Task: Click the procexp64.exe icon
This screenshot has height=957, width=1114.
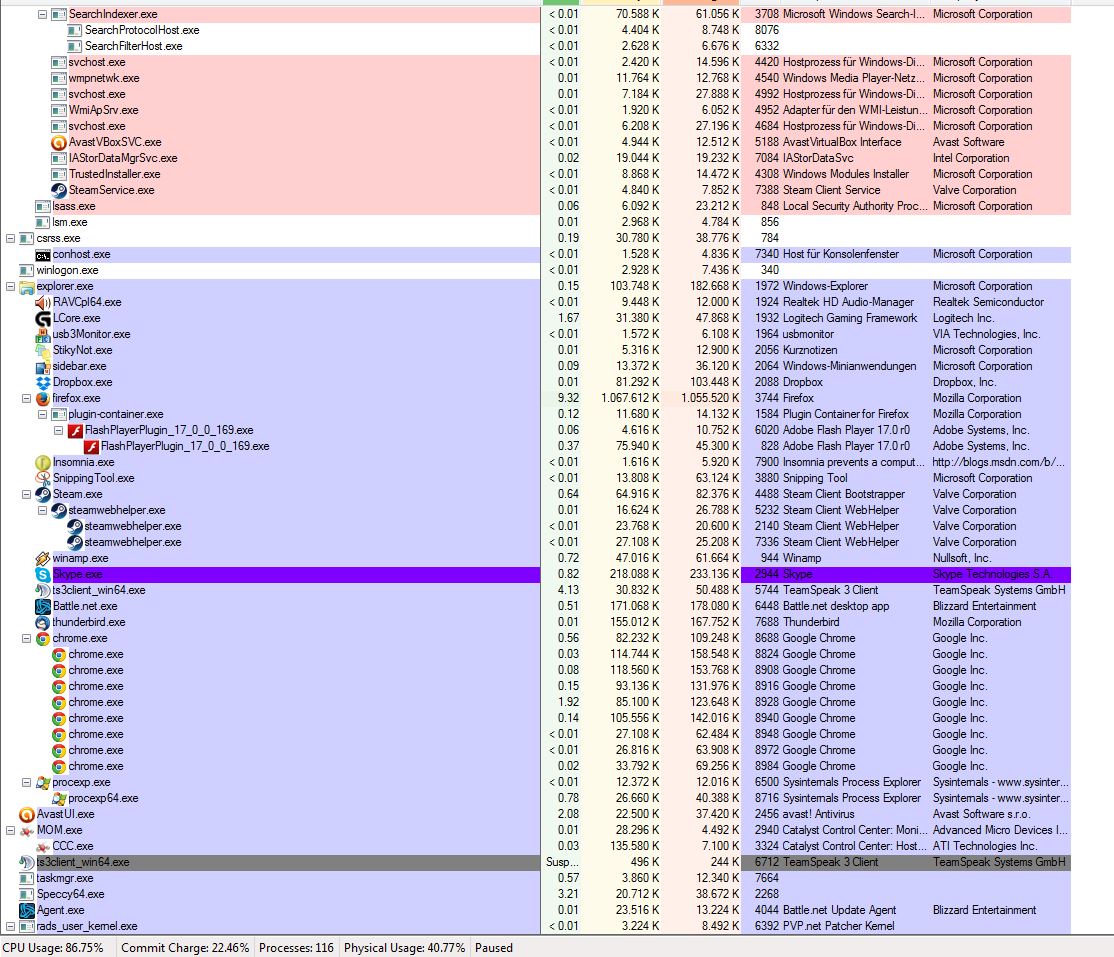Action: pos(59,799)
